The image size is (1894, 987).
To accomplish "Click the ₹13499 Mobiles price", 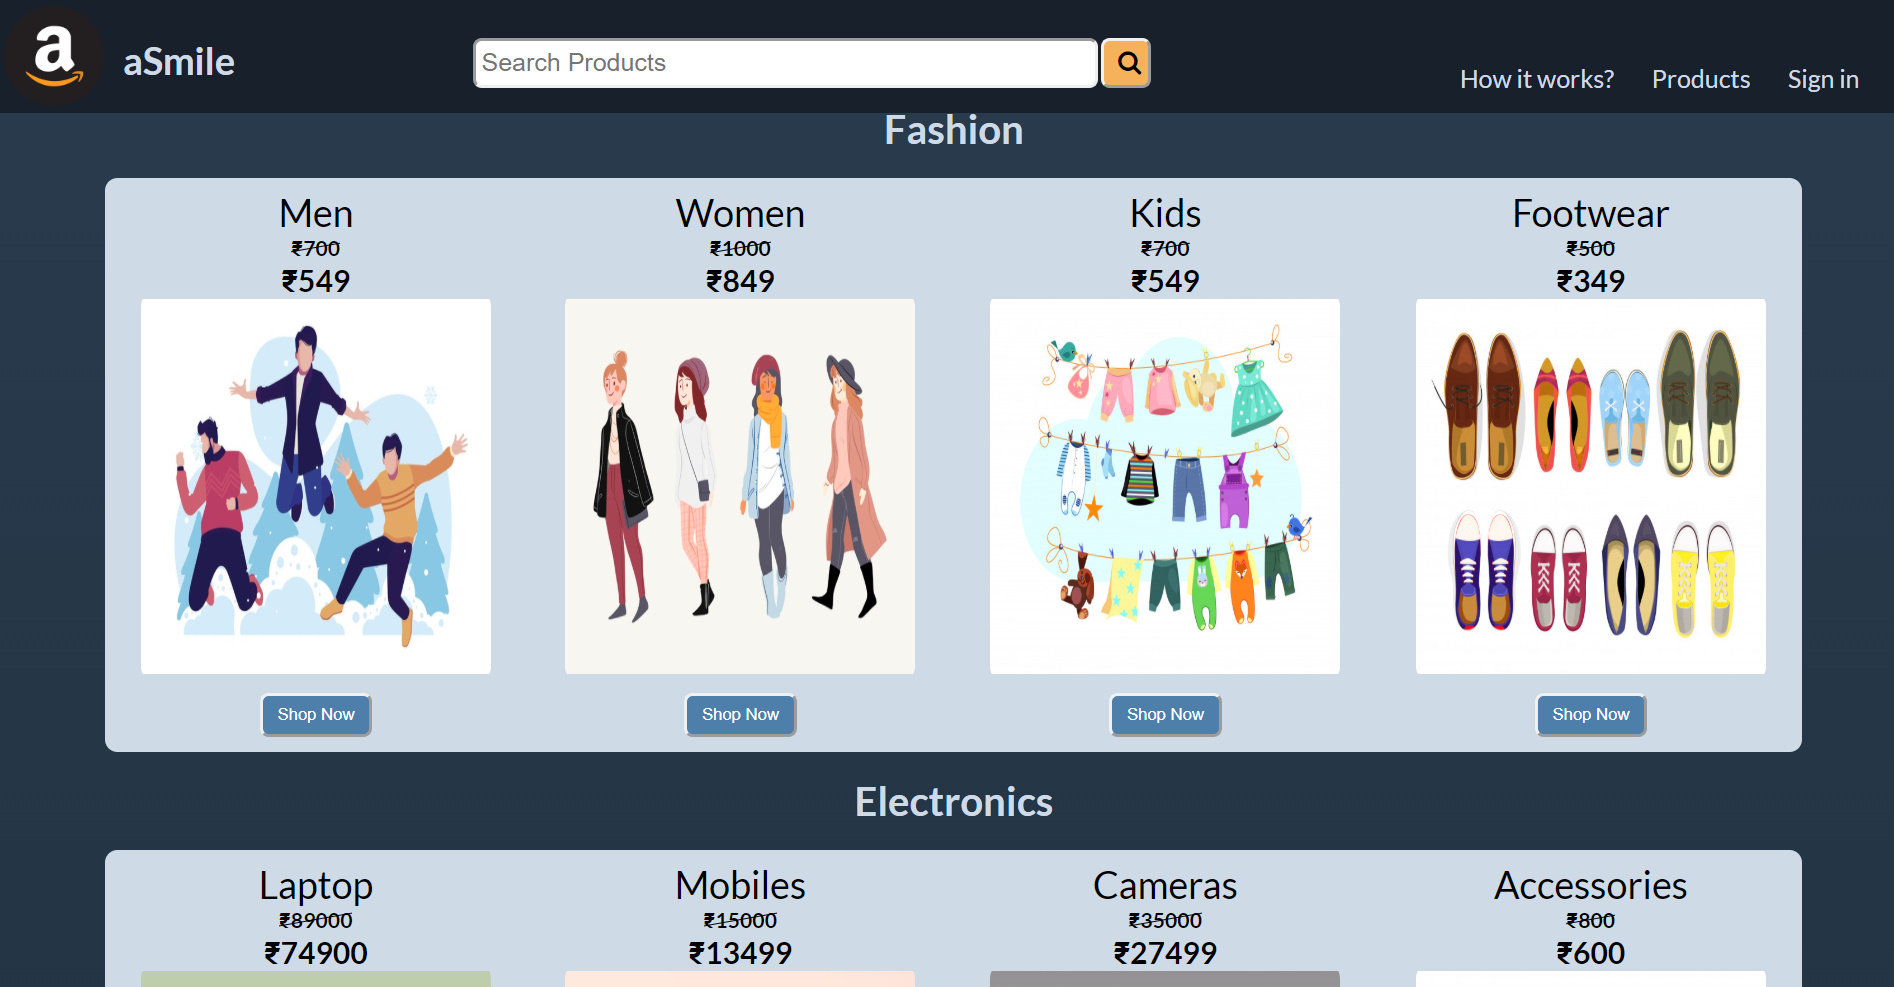I will (x=740, y=953).
